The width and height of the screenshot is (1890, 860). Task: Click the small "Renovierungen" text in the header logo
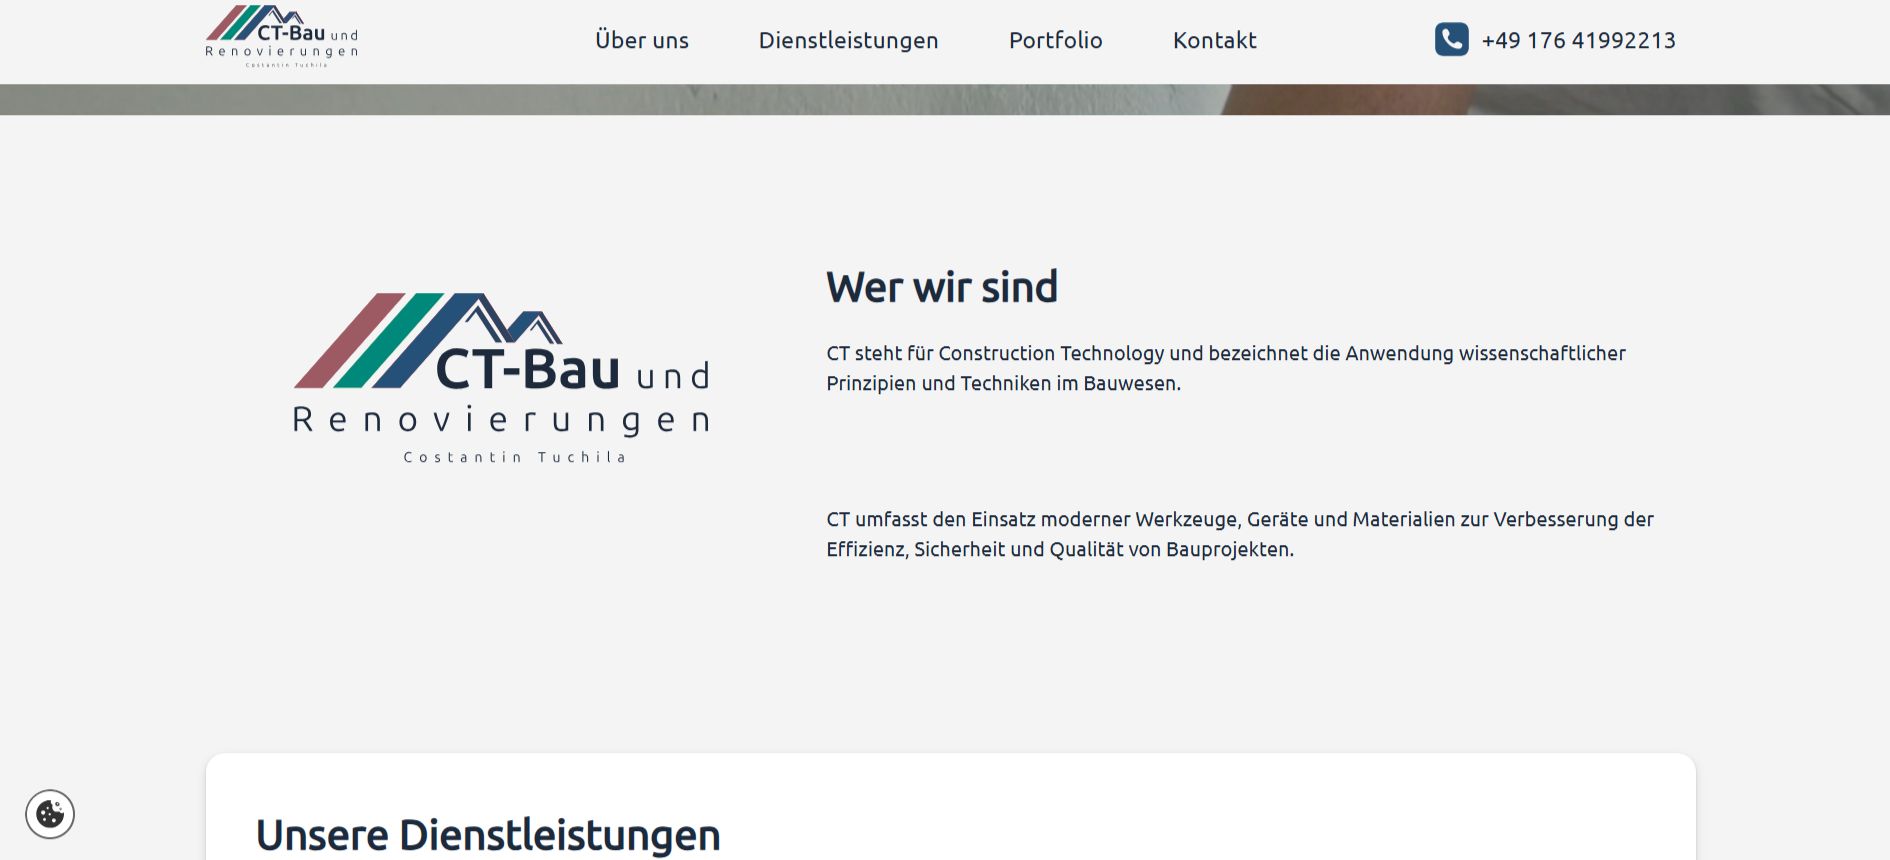281,52
